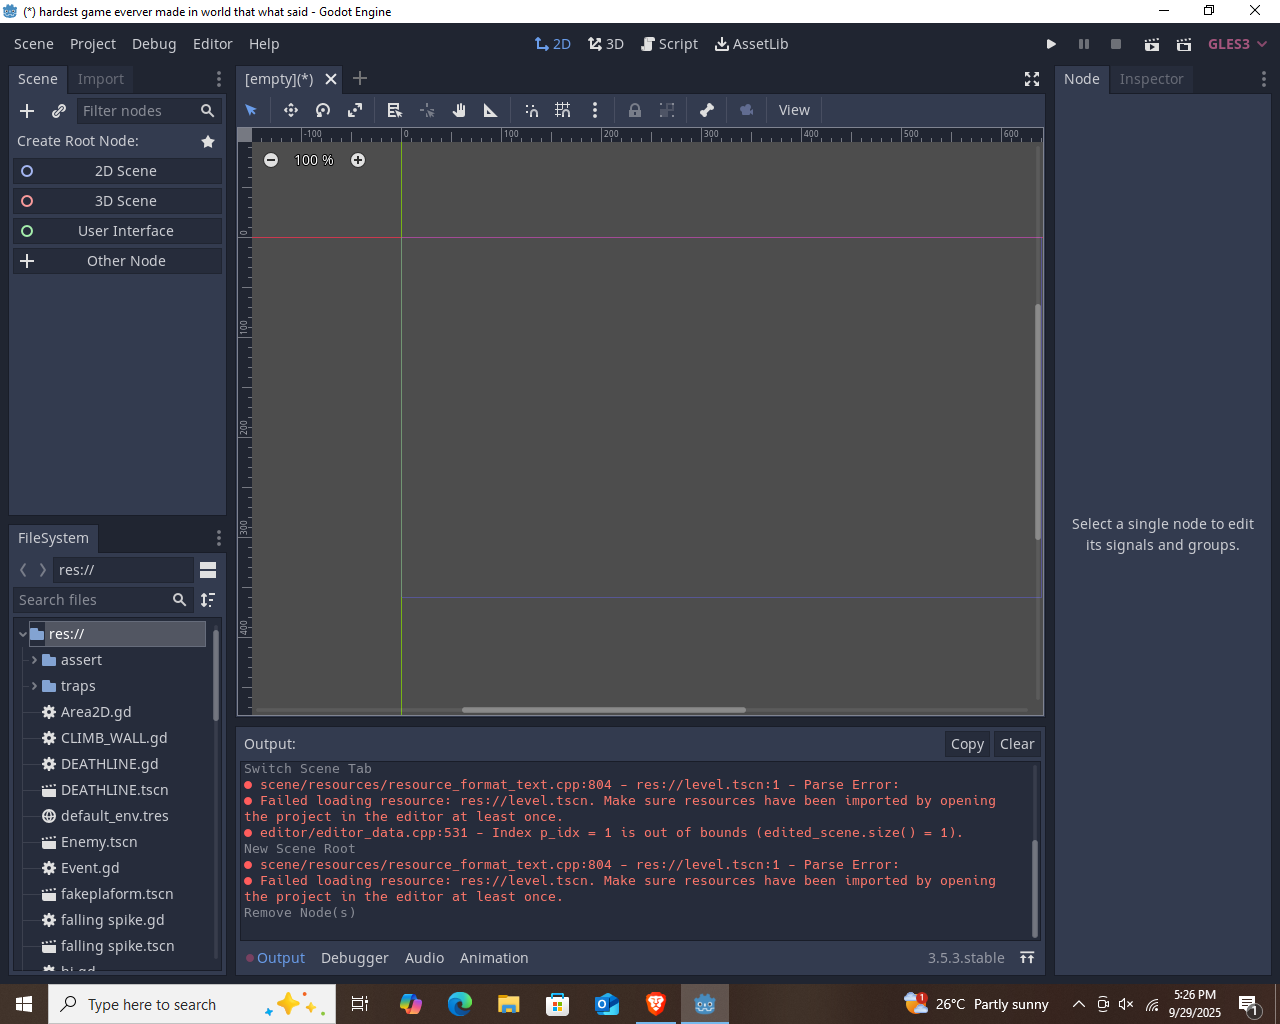Switch to the Inspector tab

coord(1151,79)
